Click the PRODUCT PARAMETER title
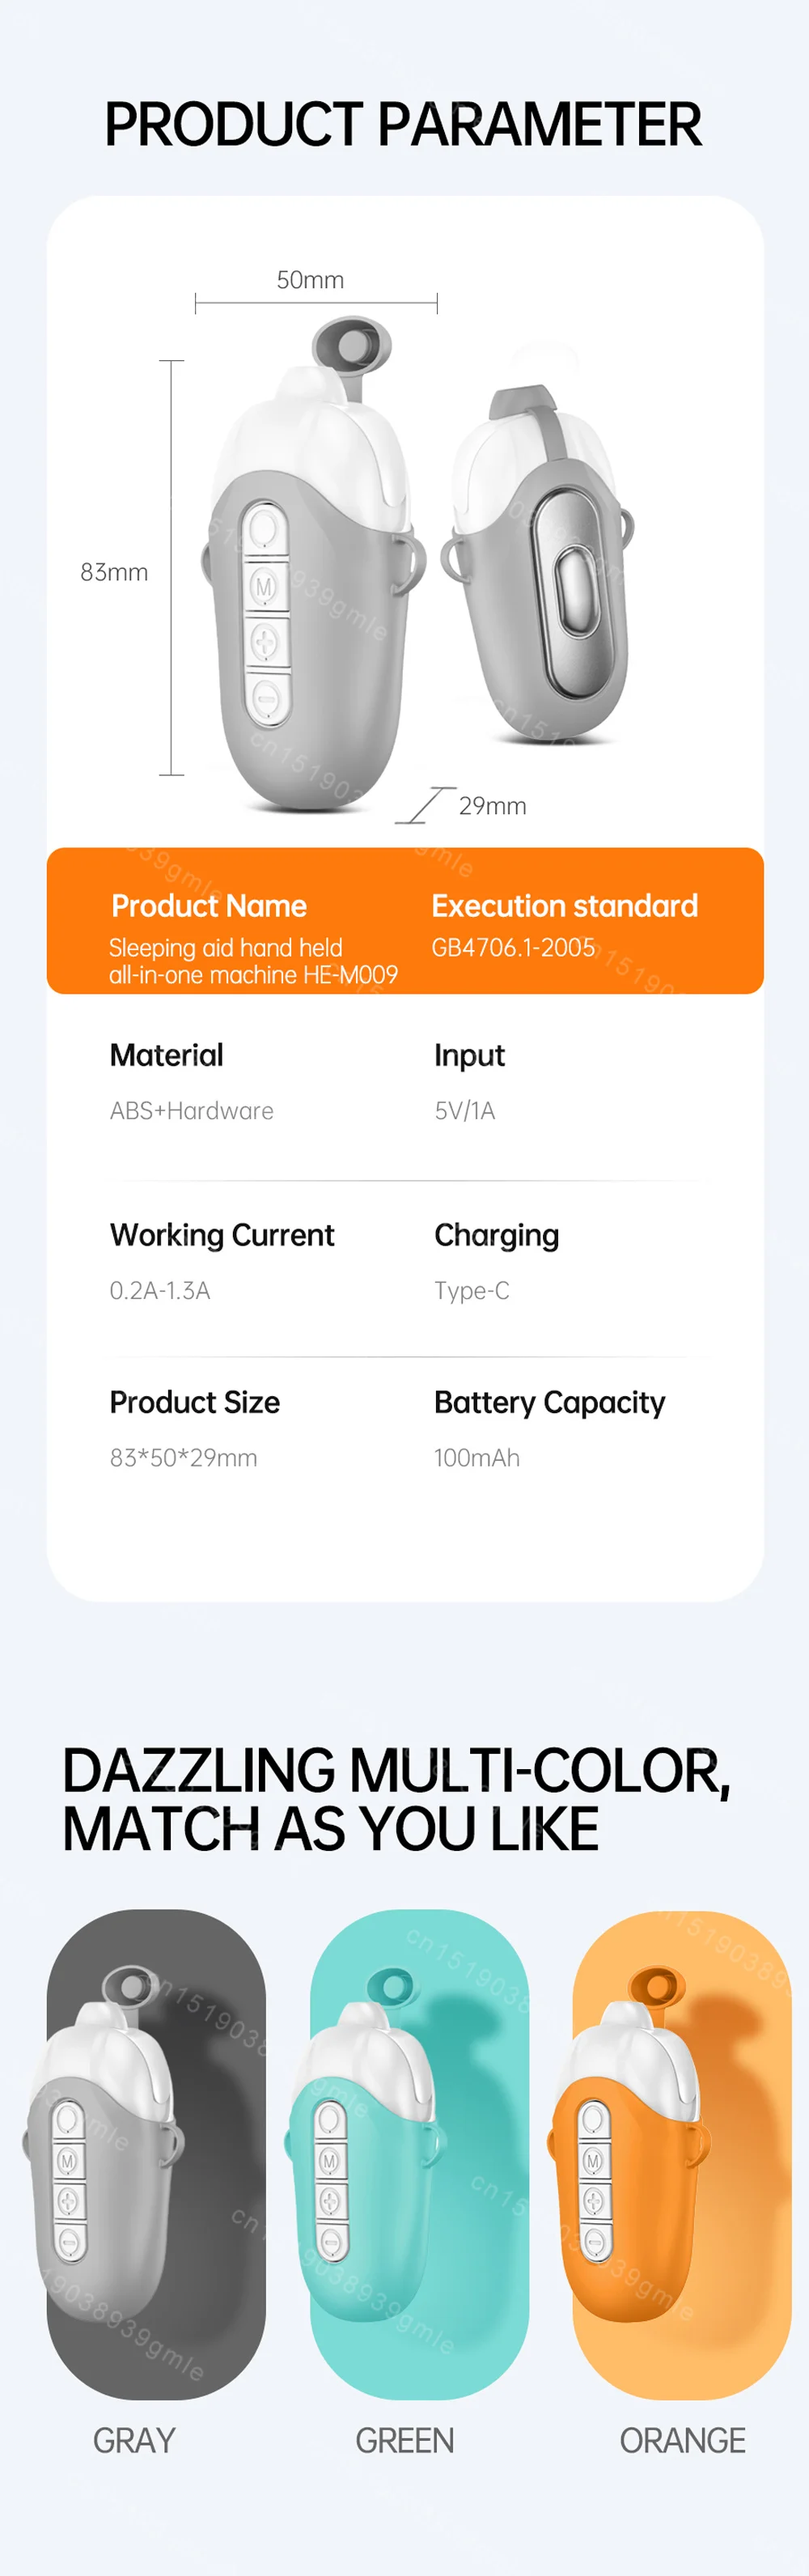The image size is (809, 2576). [403, 124]
